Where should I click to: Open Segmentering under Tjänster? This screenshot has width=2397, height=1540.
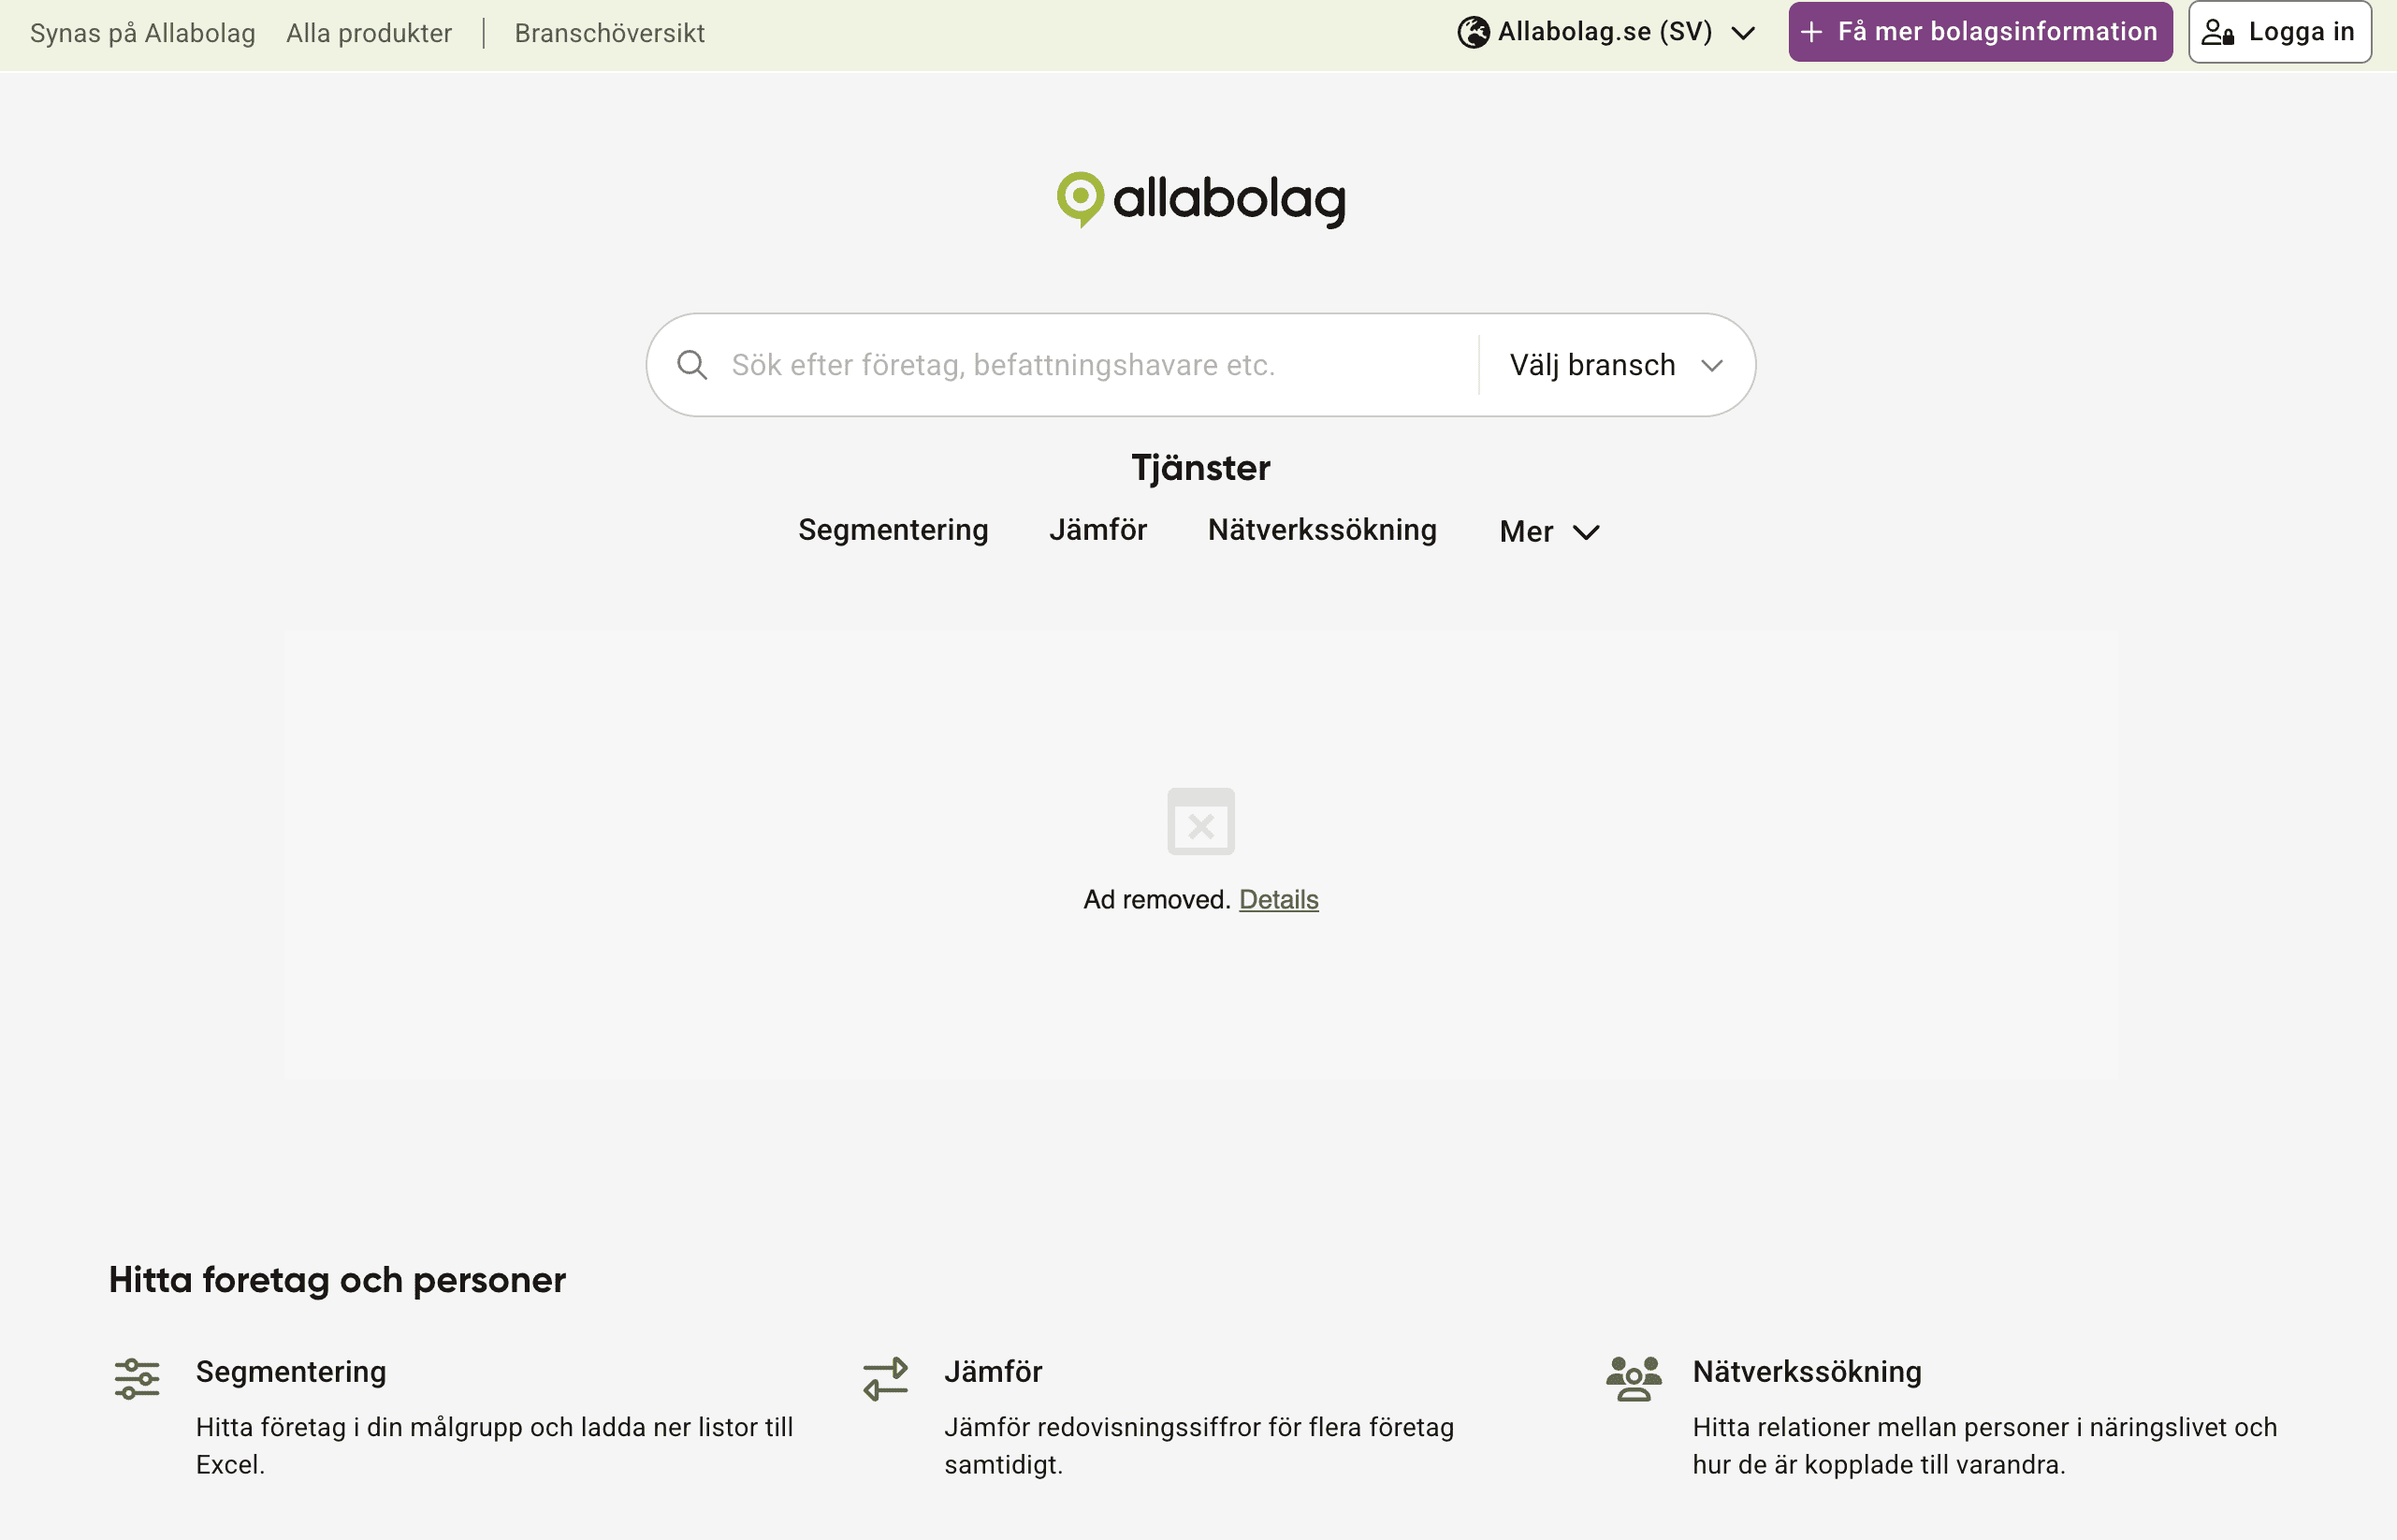point(893,529)
